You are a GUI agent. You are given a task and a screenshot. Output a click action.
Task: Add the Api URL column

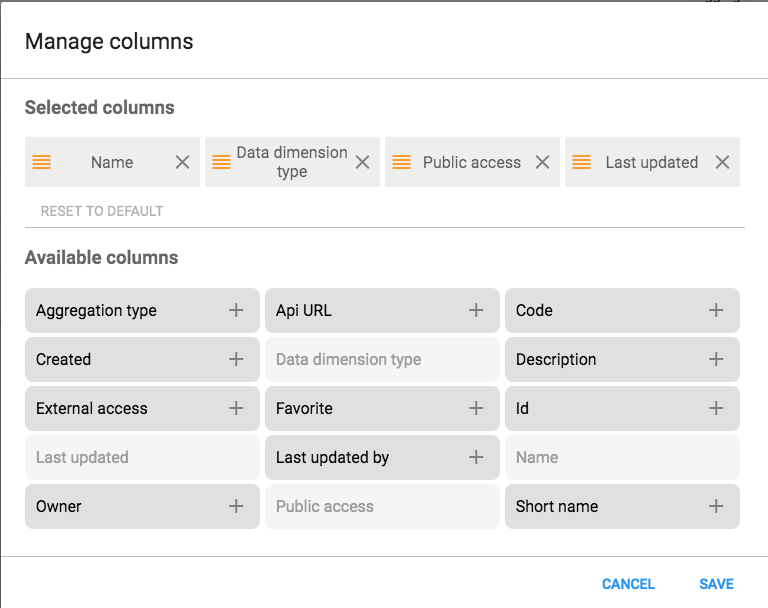pyautogui.click(x=476, y=310)
